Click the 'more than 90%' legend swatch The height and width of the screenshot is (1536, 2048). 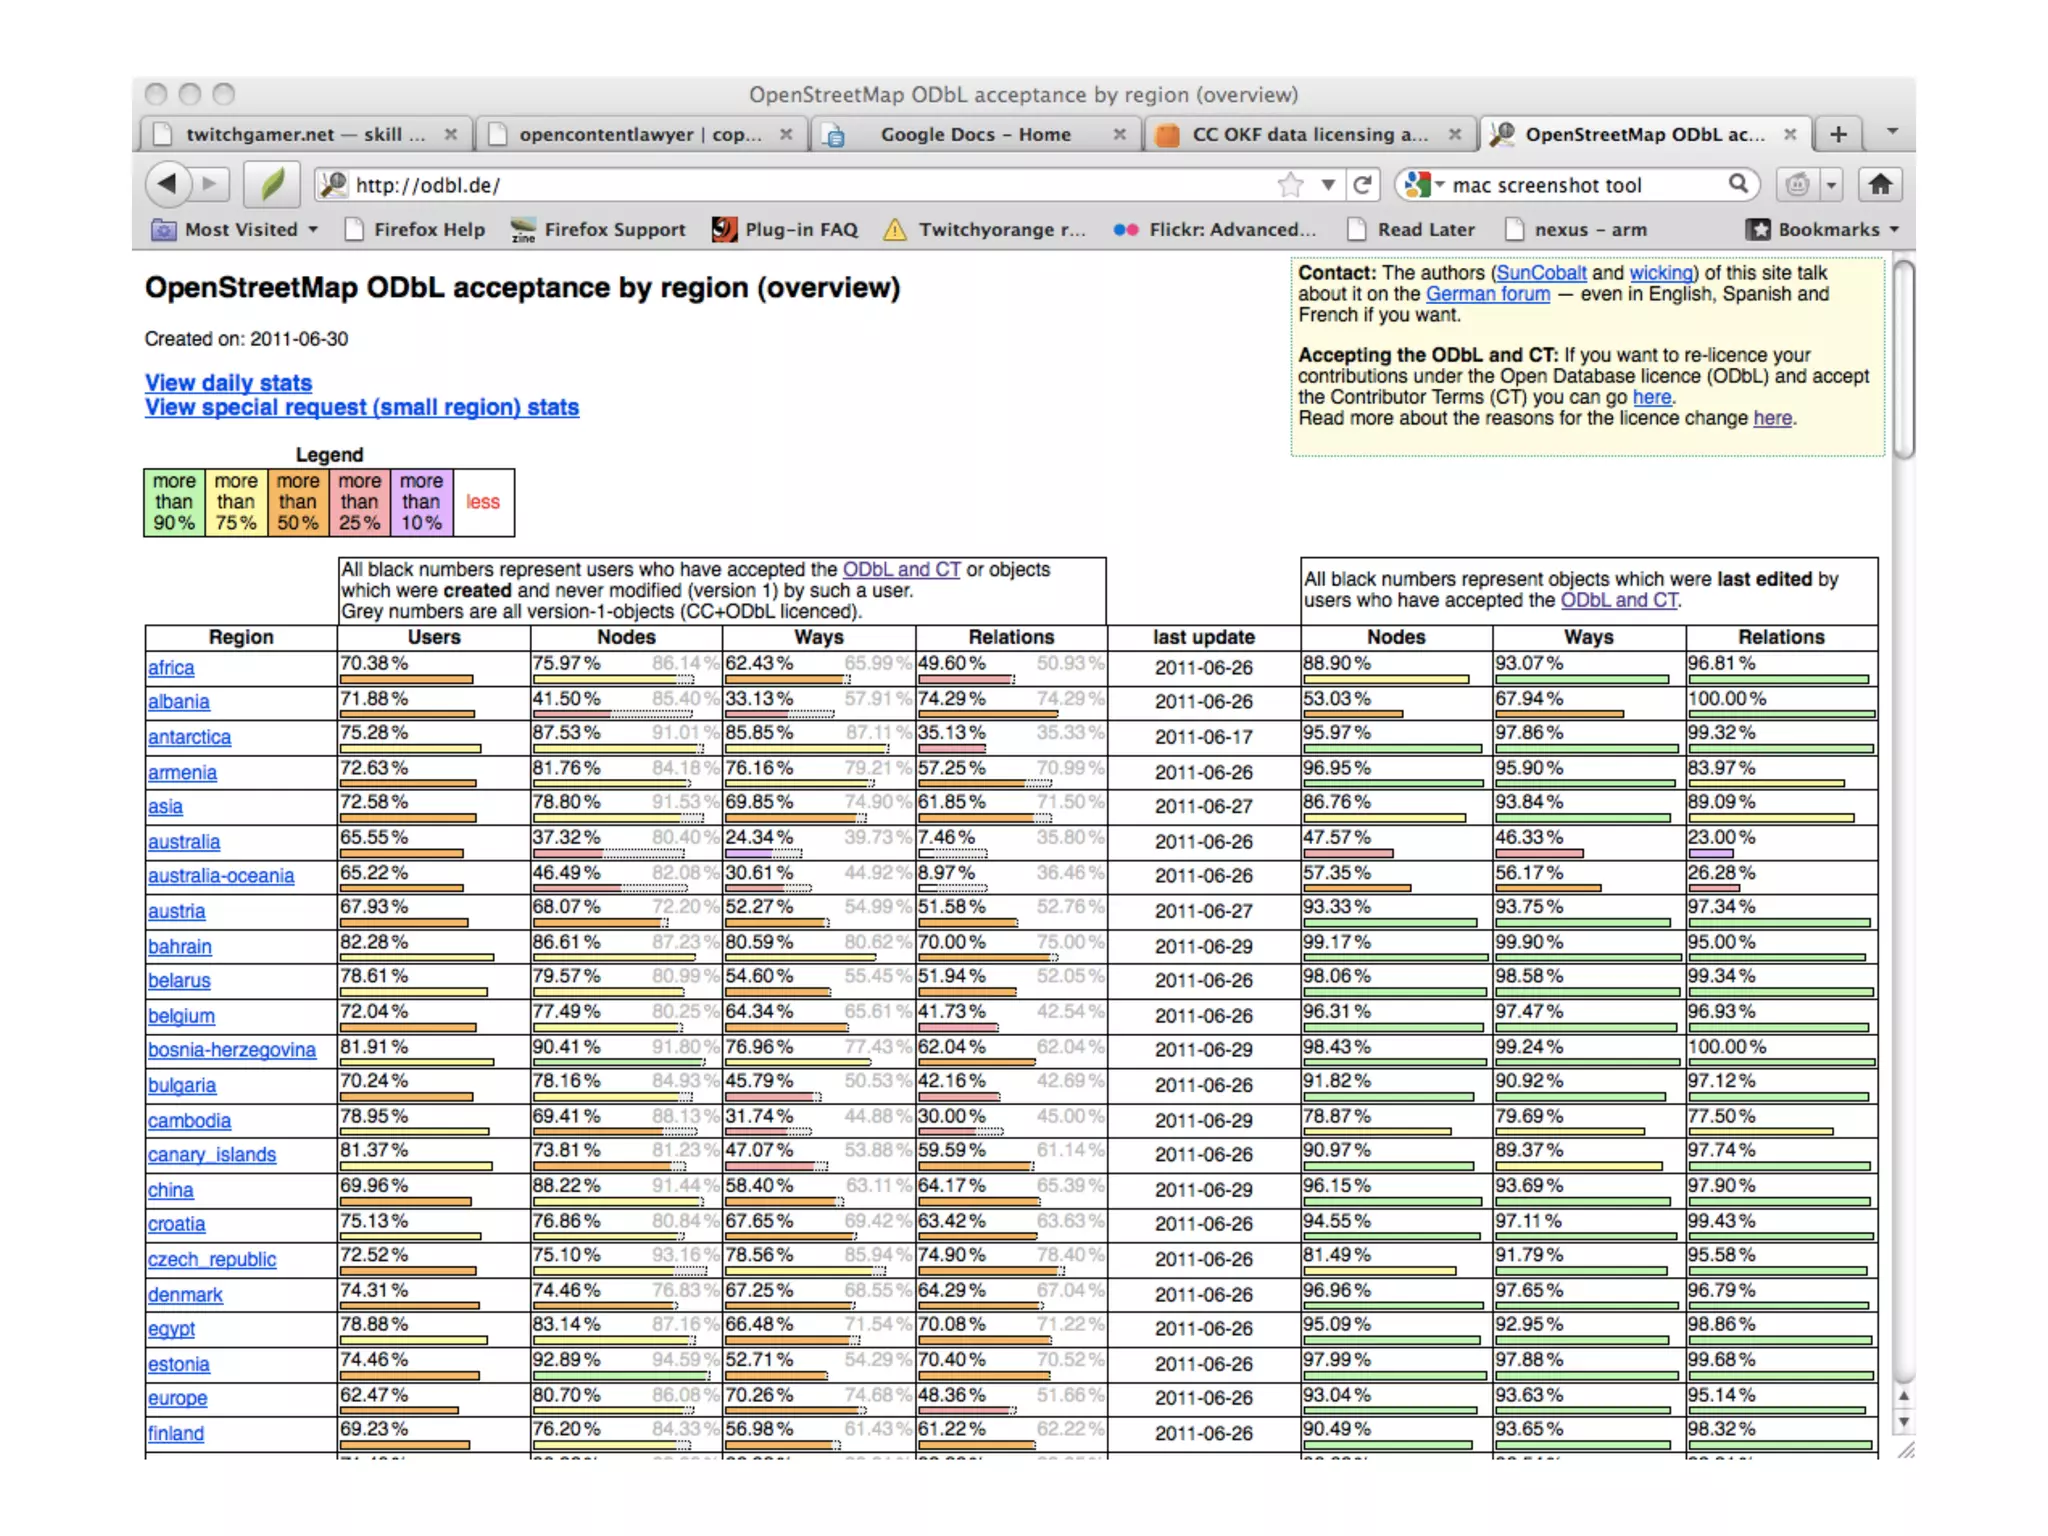(174, 502)
